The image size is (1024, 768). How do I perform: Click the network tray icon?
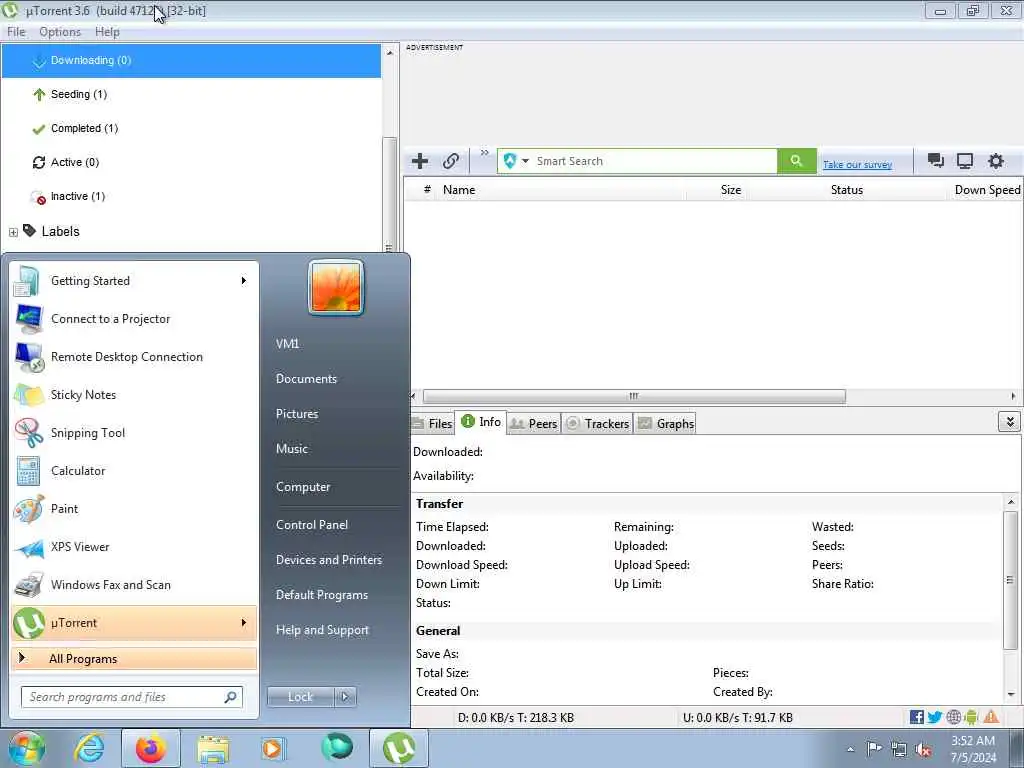coord(899,750)
